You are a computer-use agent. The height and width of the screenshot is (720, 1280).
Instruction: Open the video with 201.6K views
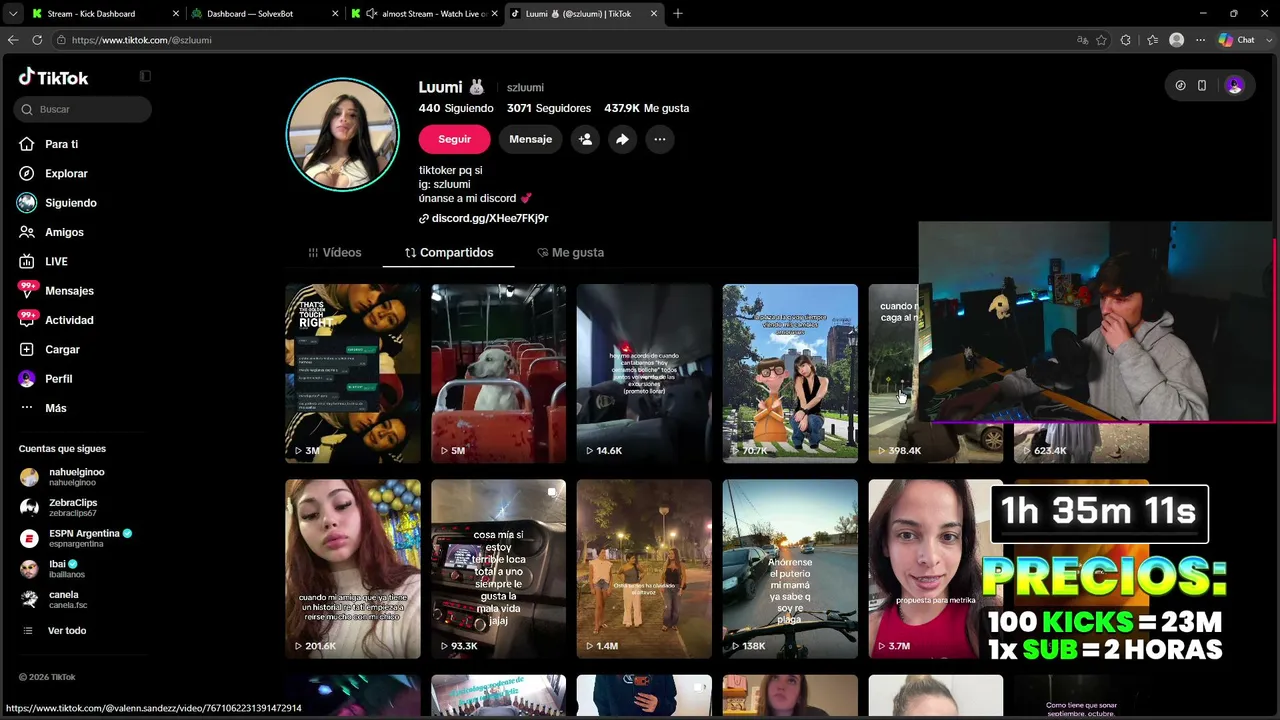coord(353,569)
